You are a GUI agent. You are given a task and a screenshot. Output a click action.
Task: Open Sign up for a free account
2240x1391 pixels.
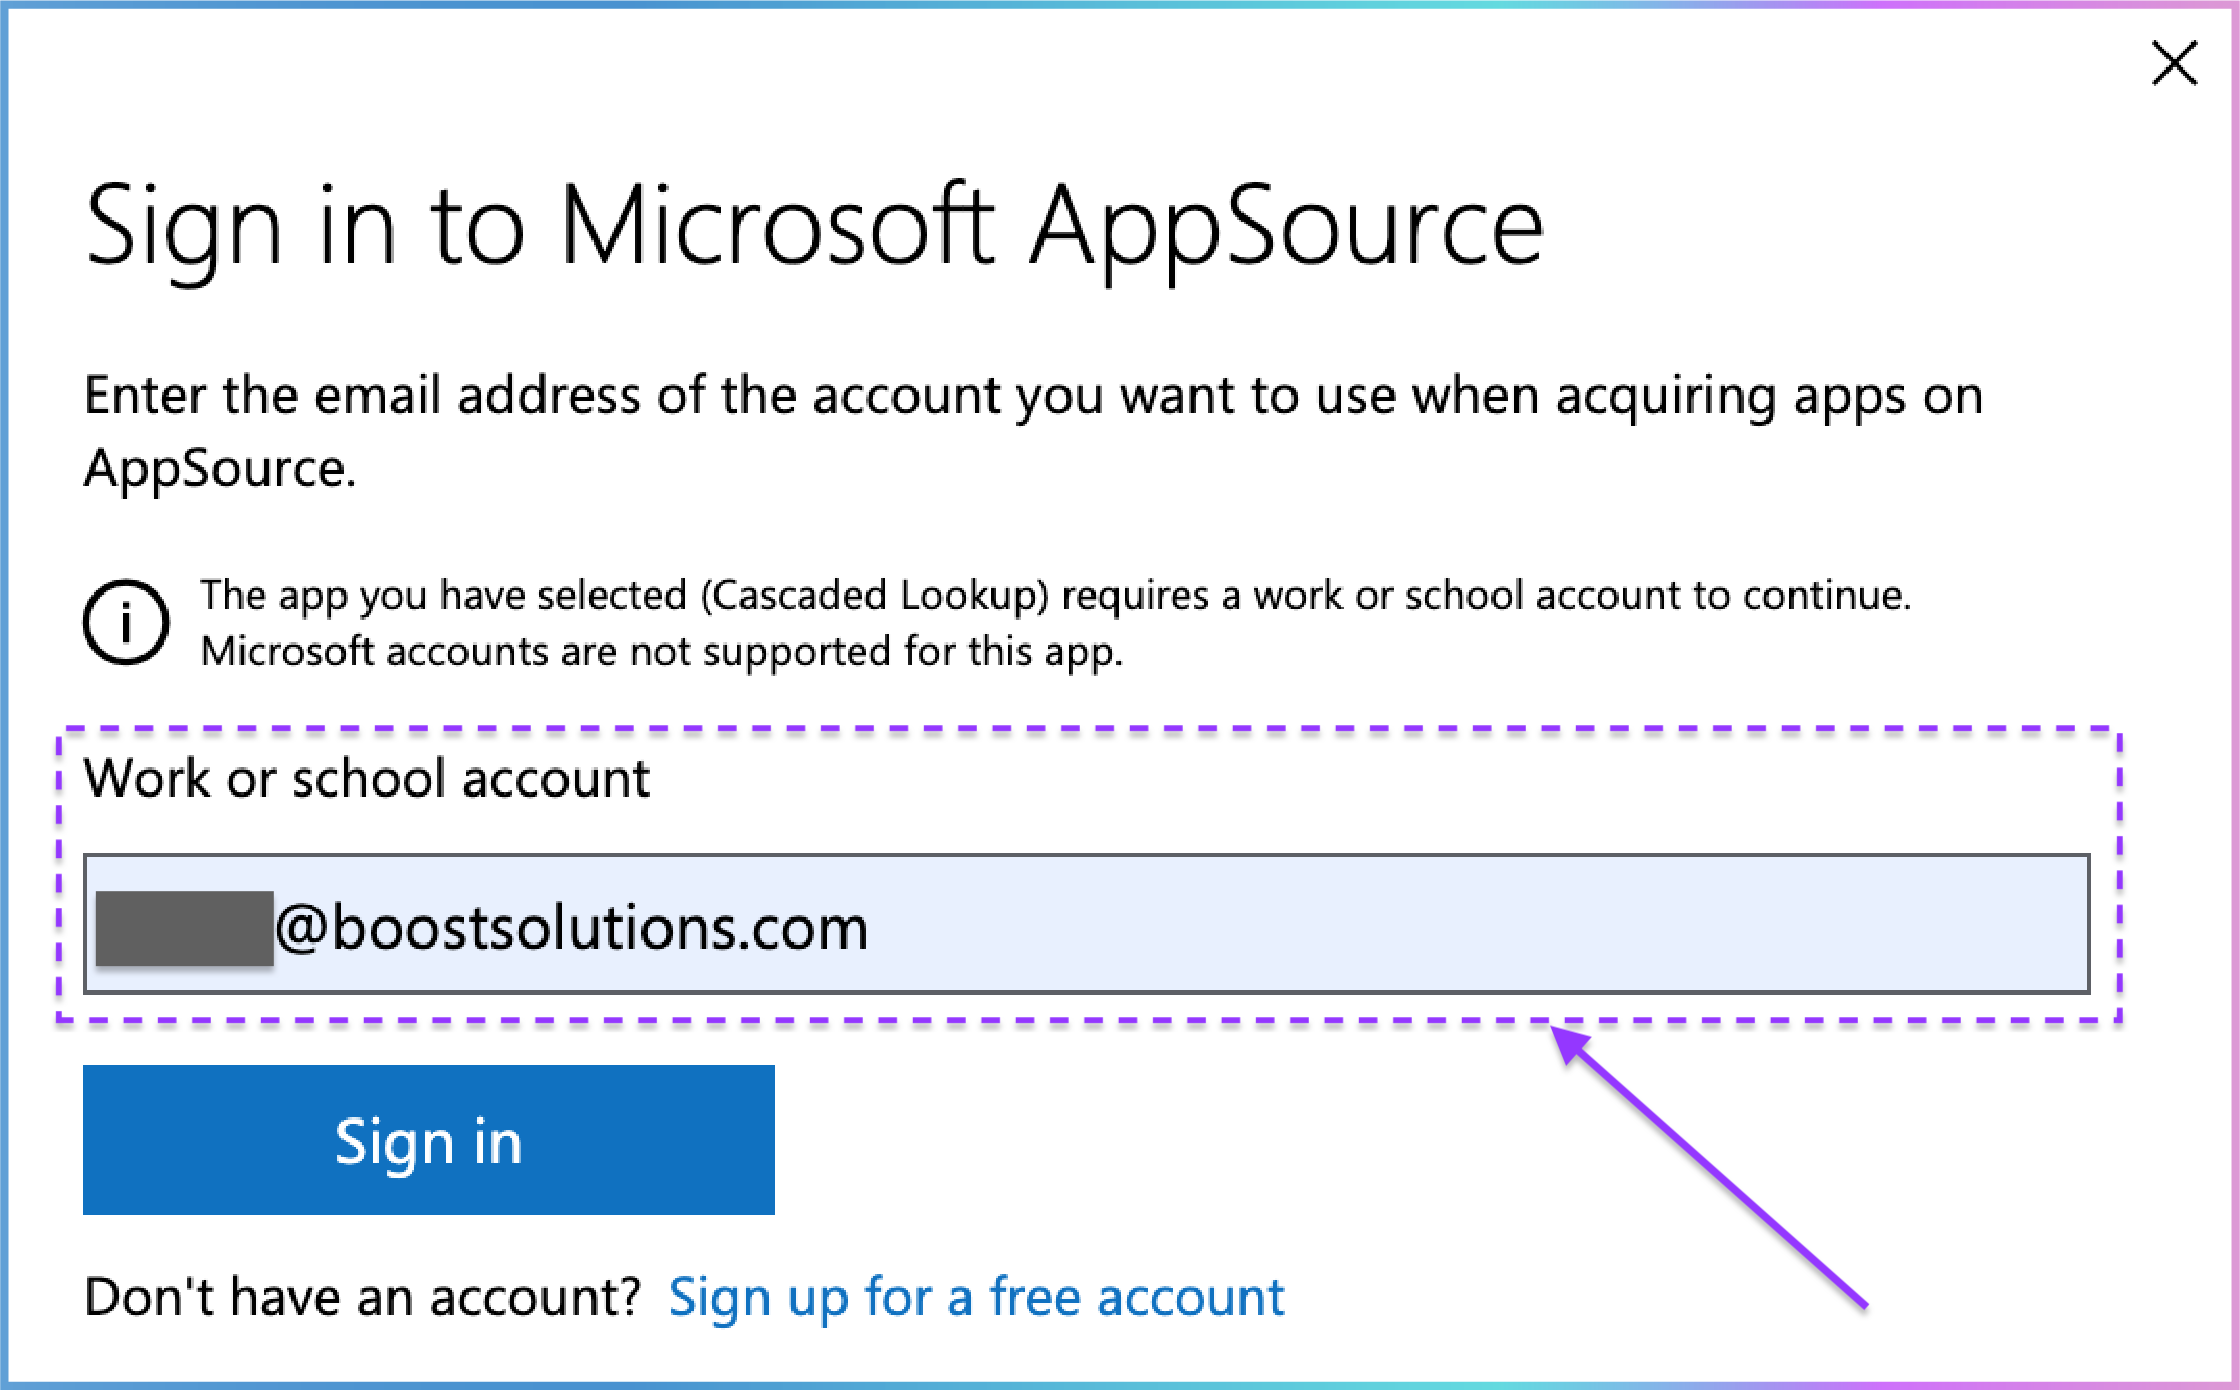[x=976, y=1298]
